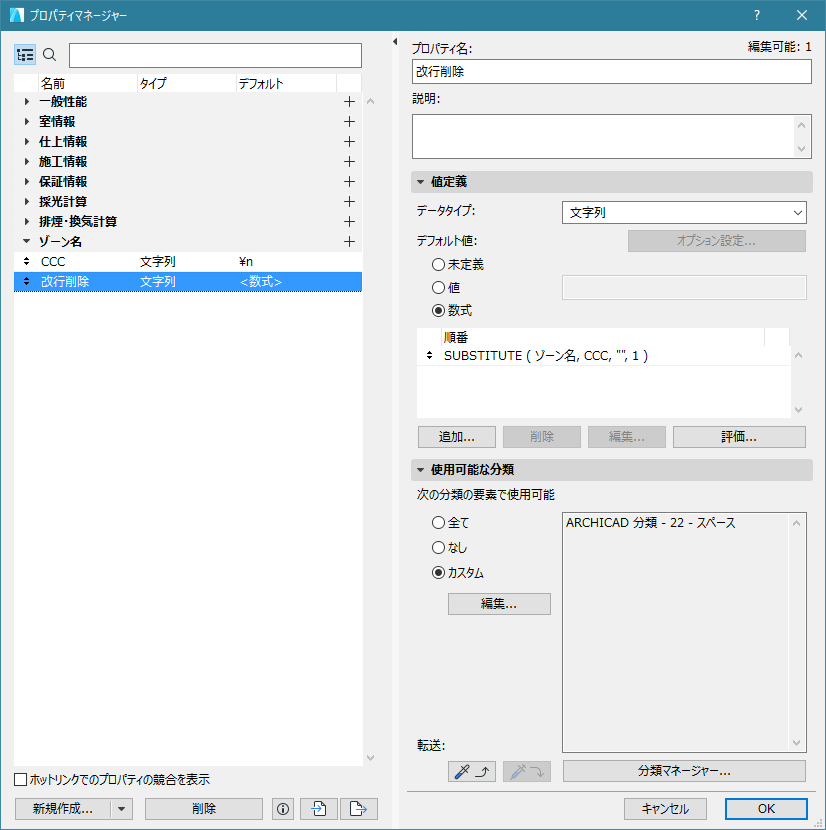Click the reorder handle of SUBSTITUTE expression
Screen dimensions: 826x830
point(429,355)
